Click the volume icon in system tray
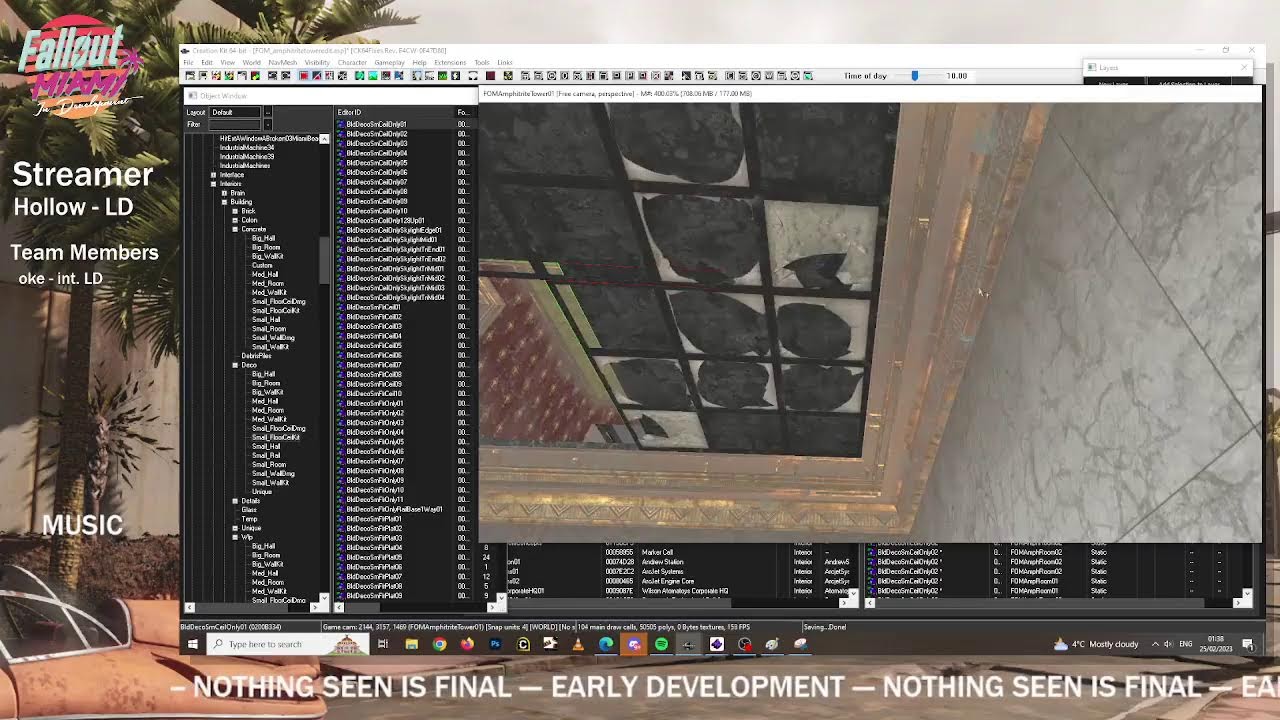Viewport: 1280px width, 720px height. tap(1168, 644)
